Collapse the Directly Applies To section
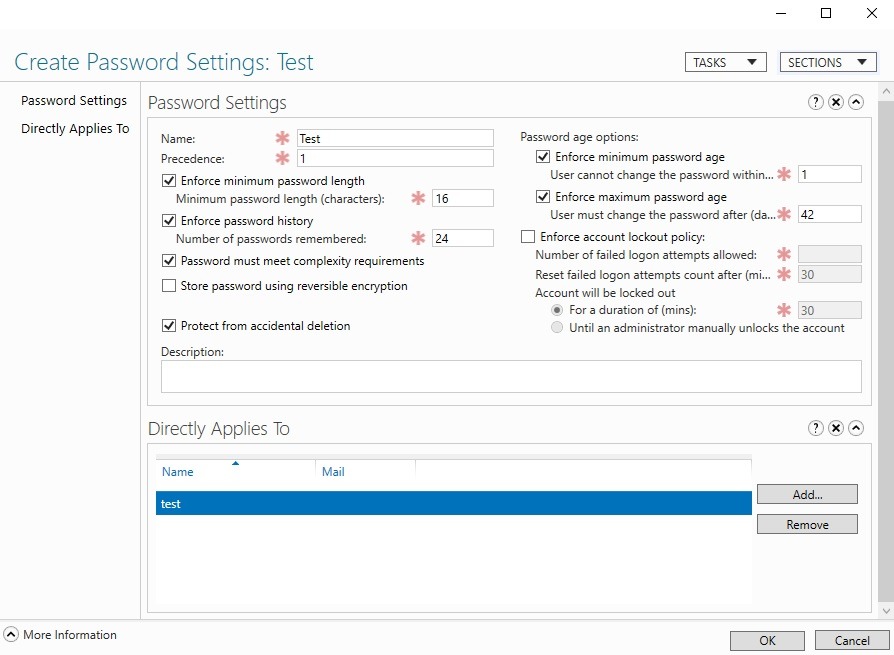Image resolution: width=894 pixels, height=655 pixels. click(x=856, y=428)
